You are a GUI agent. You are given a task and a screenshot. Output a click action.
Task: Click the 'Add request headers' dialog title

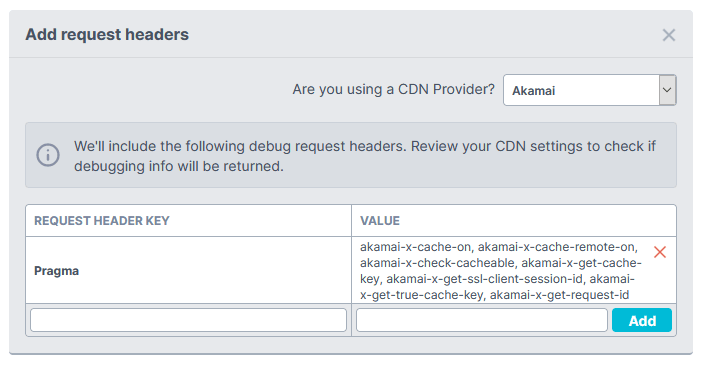point(107,34)
